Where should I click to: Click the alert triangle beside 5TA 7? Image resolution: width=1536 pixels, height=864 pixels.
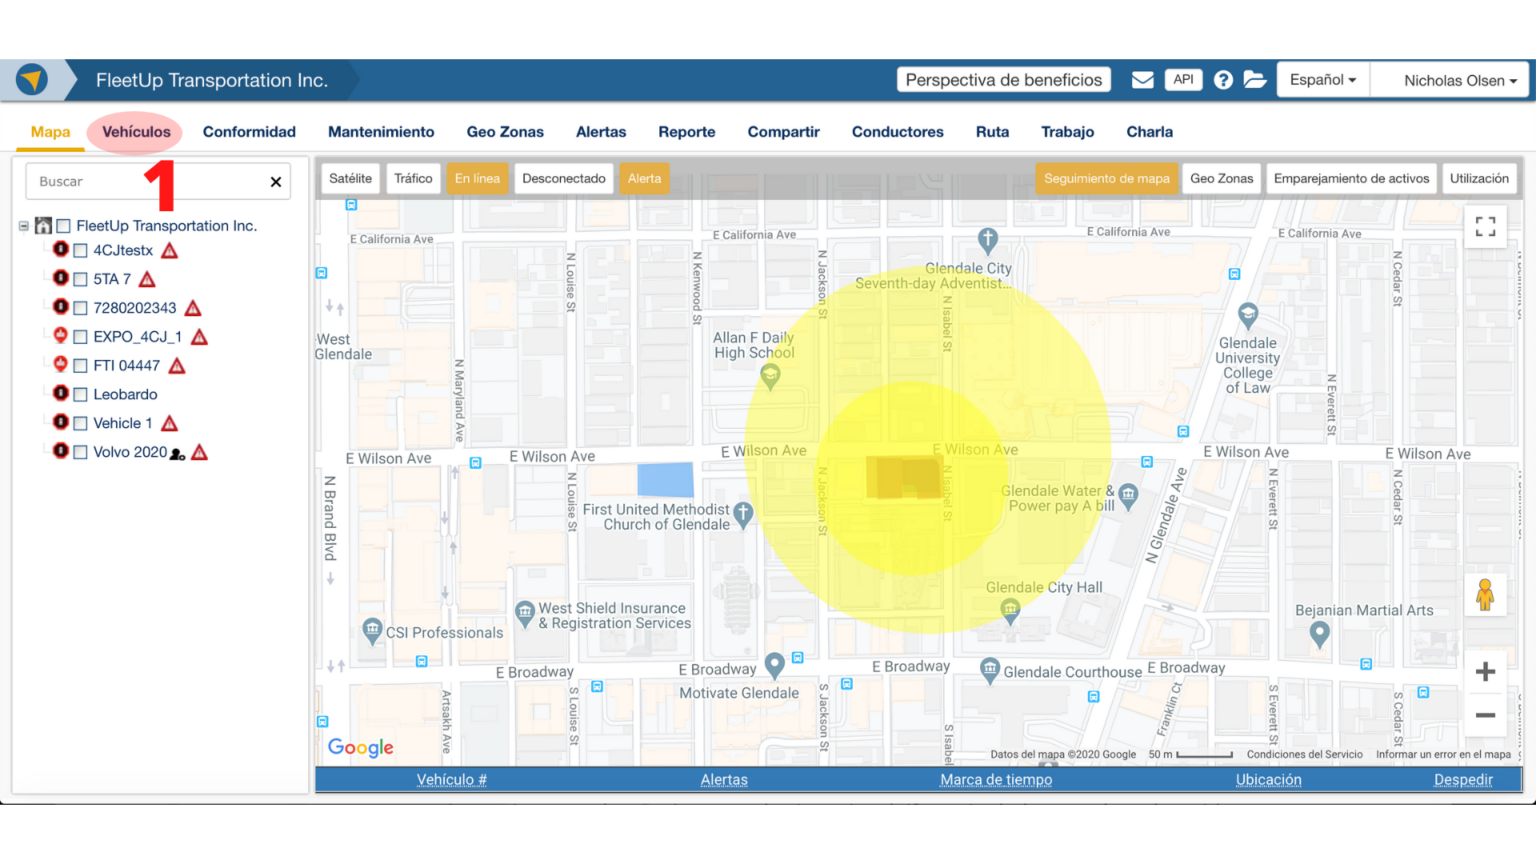pyautogui.click(x=147, y=279)
